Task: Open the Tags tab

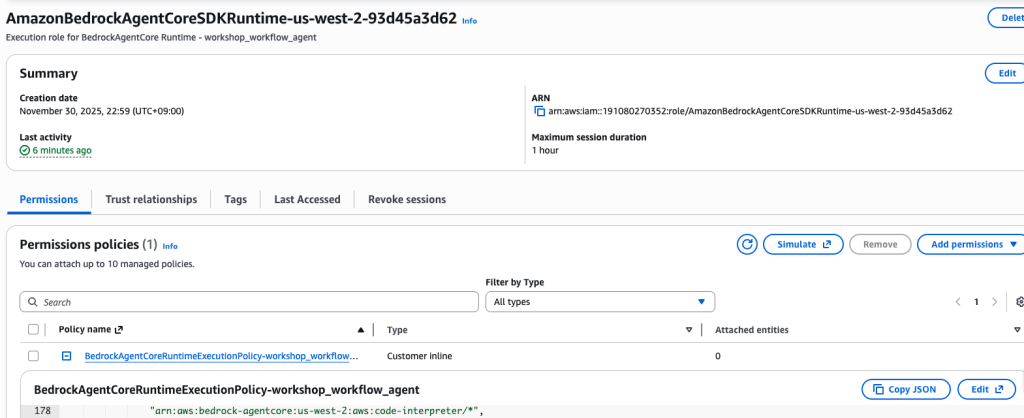Action: pos(235,199)
